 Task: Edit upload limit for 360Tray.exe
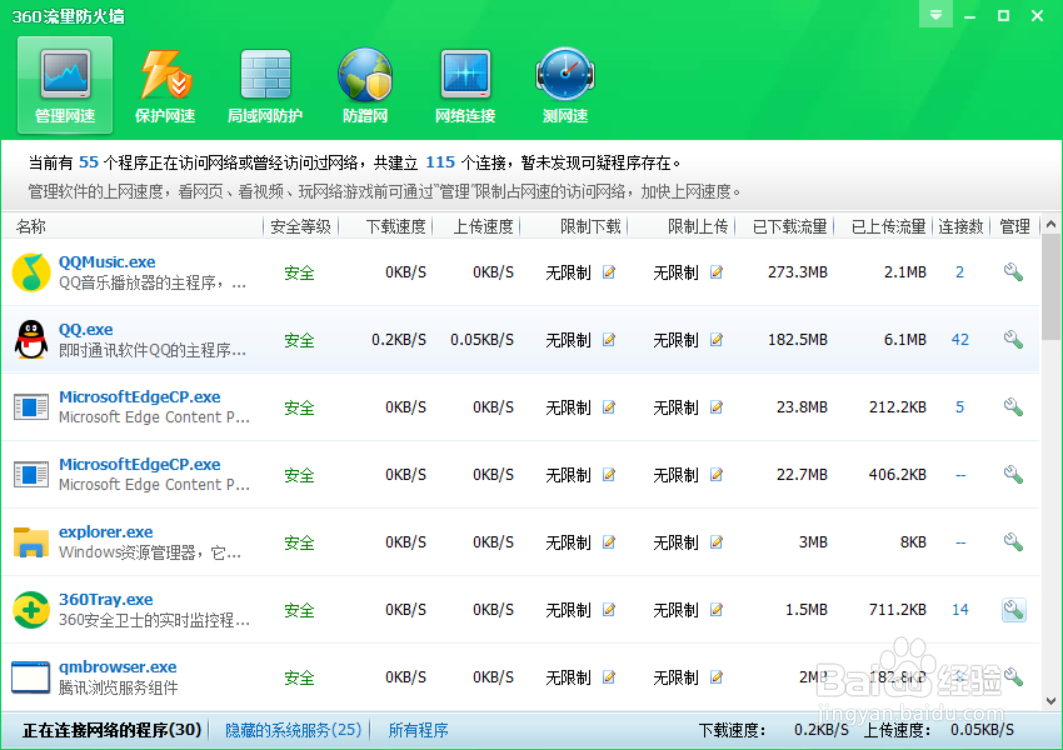click(717, 610)
